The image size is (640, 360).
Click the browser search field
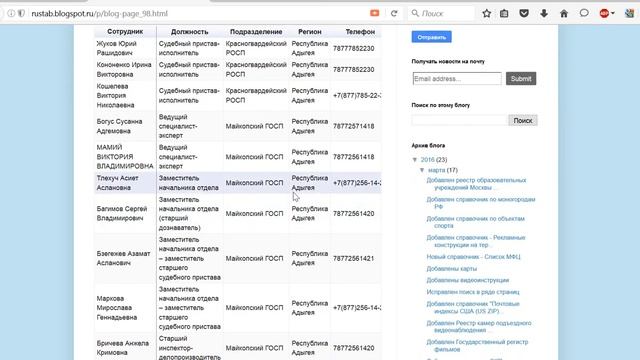[441, 13]
